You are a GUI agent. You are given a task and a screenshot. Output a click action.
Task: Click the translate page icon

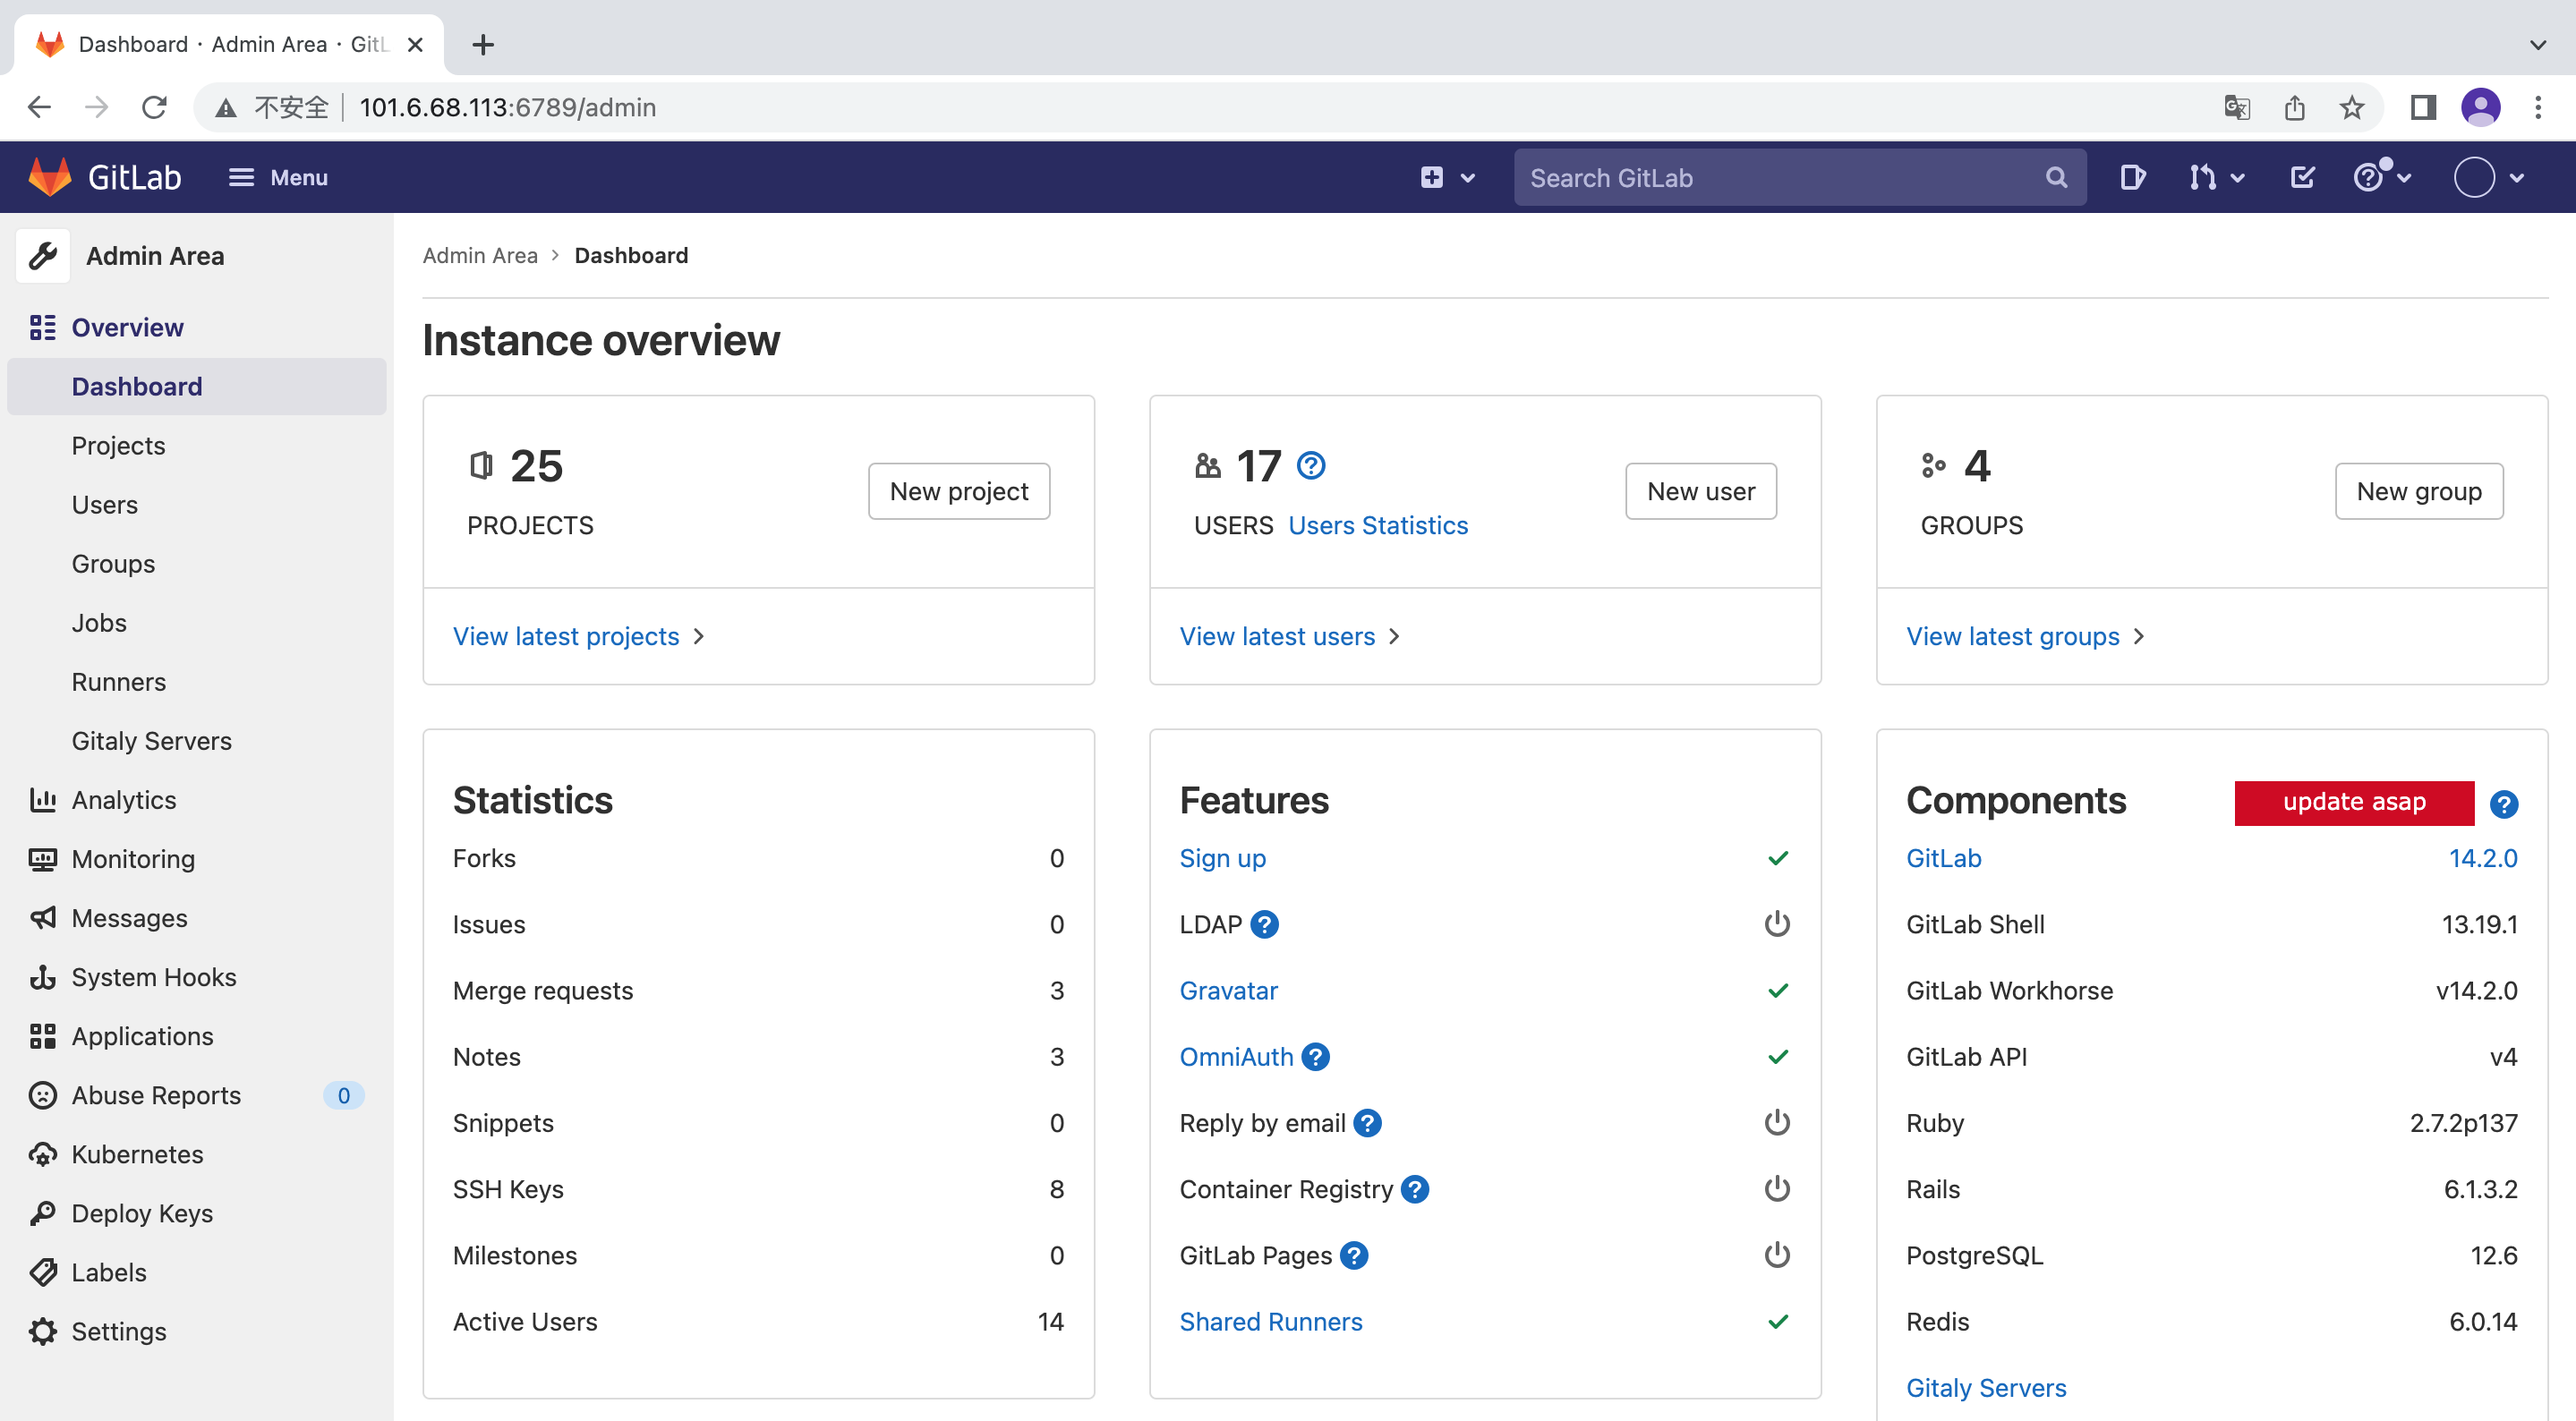point(2236,107)
